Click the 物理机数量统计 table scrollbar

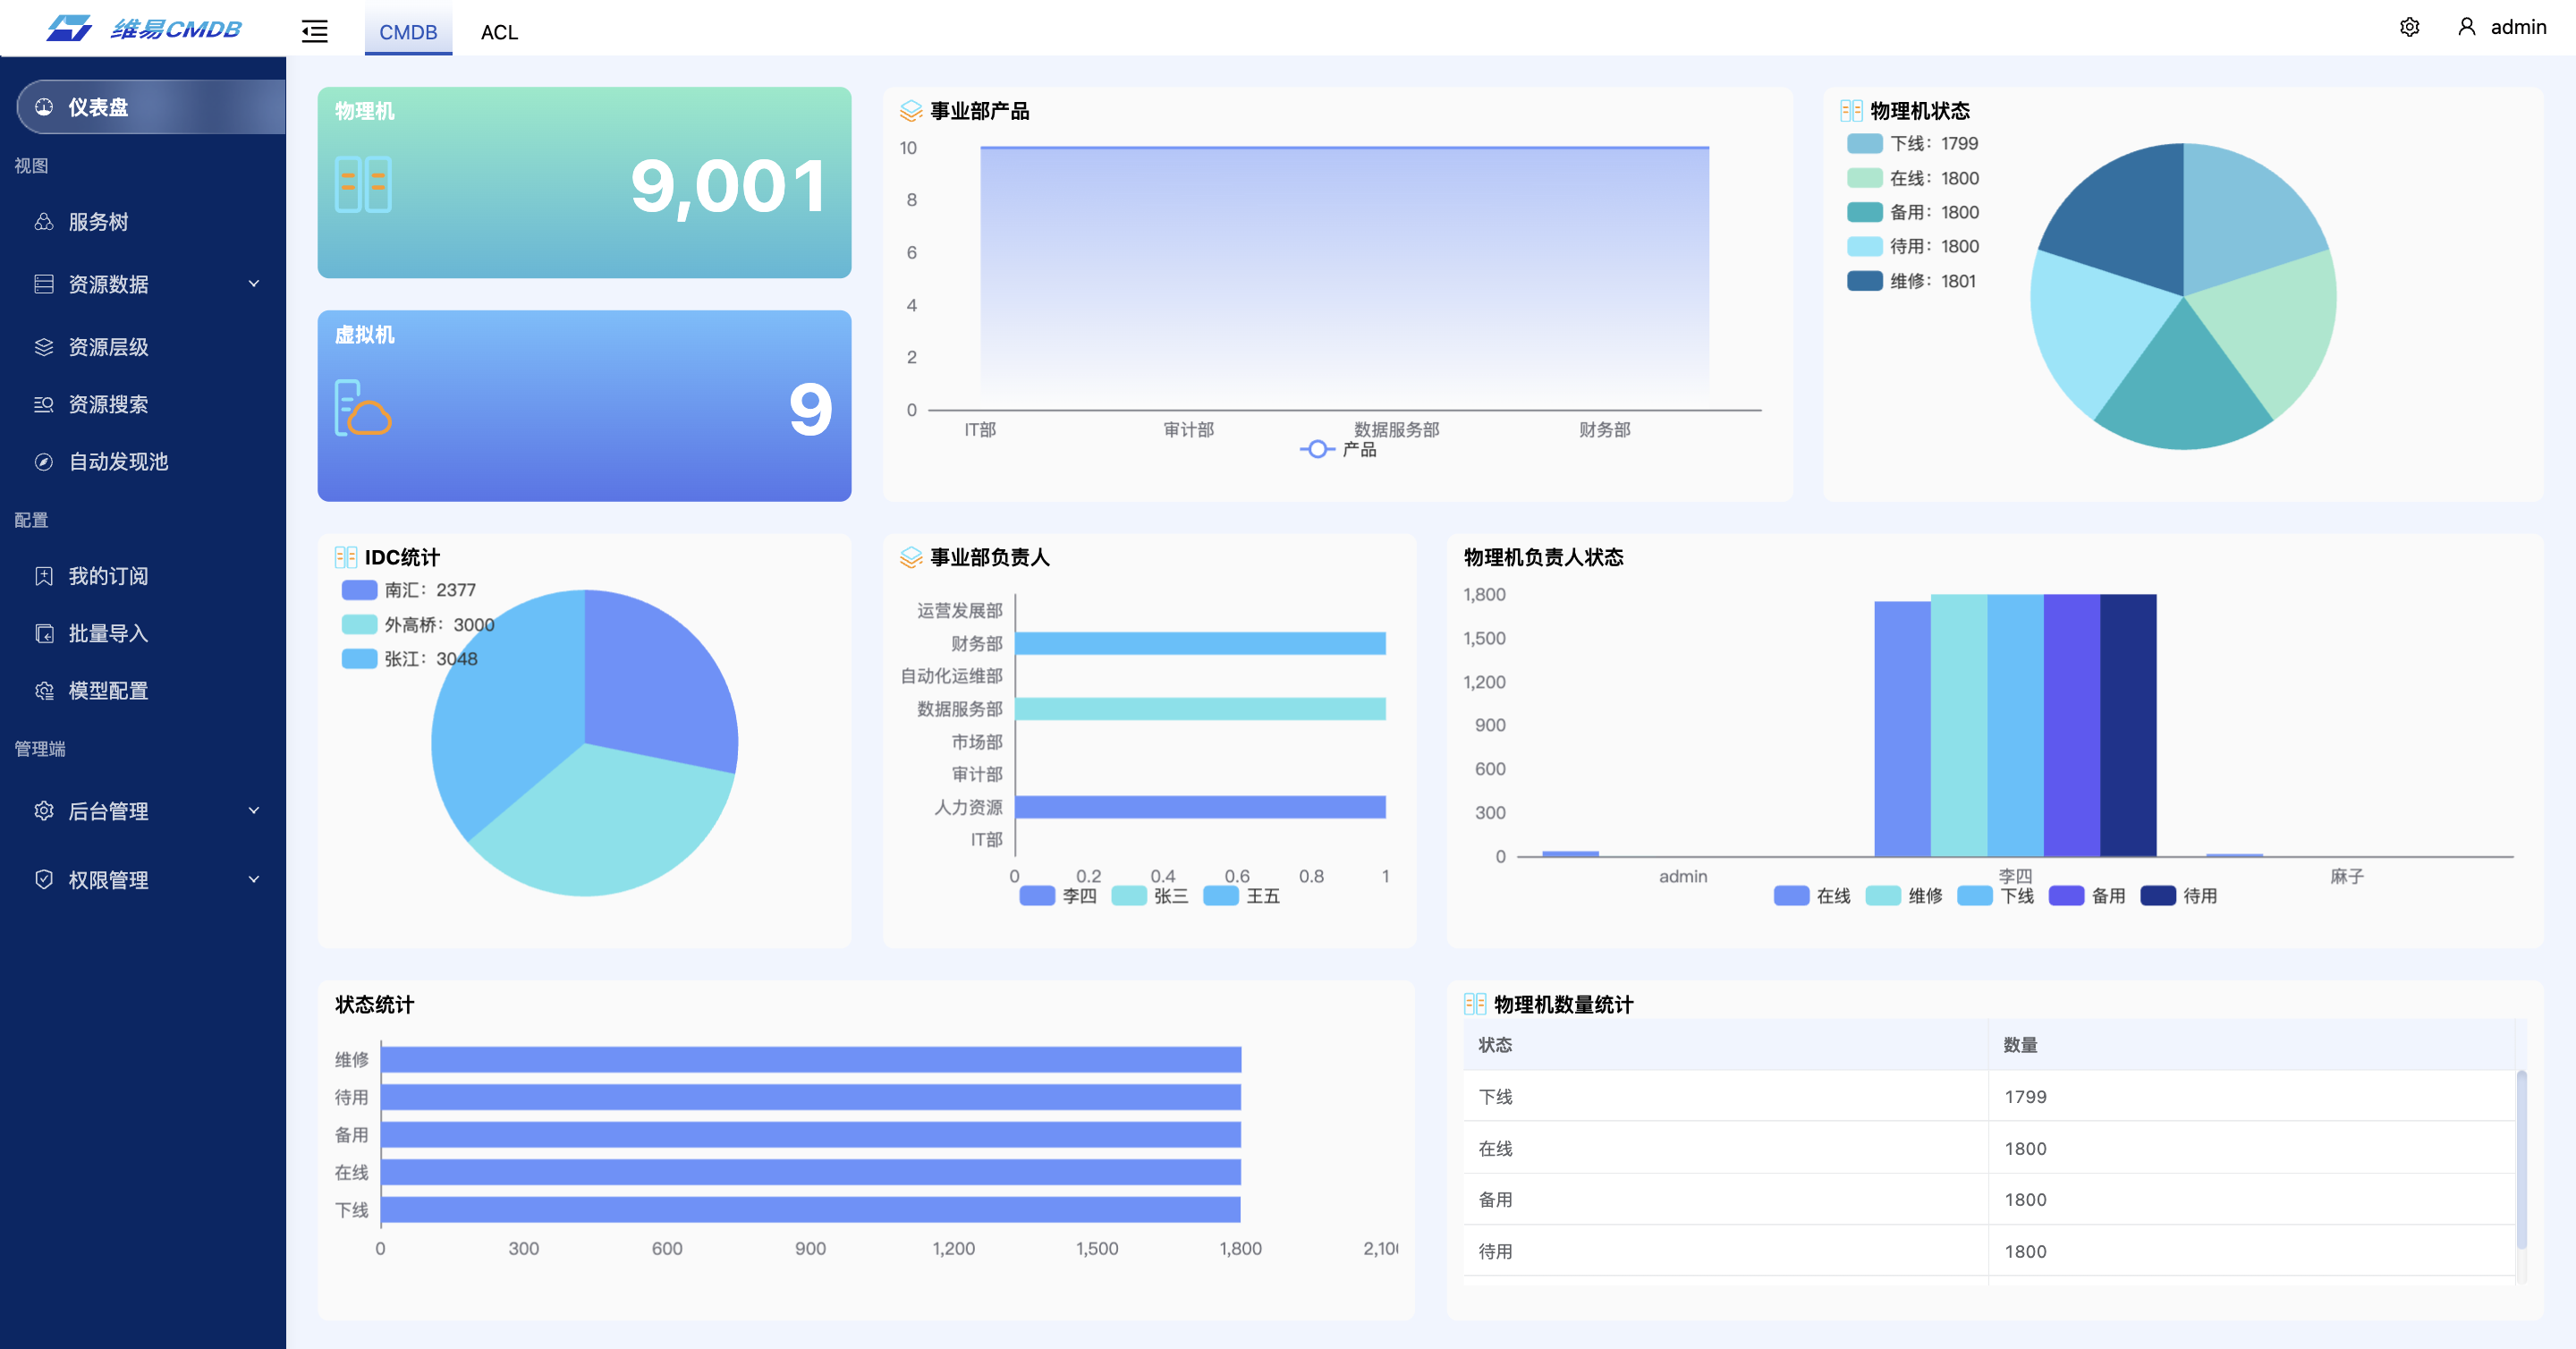pyautogui.click(x=2521, y=1160)
